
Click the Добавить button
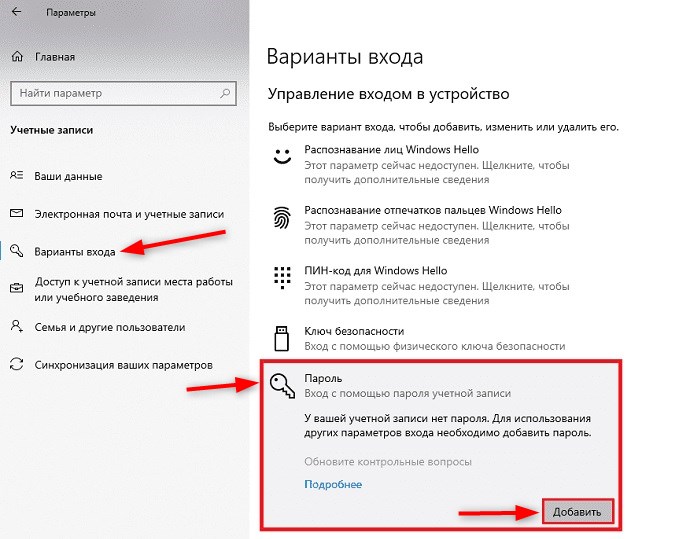577,511
